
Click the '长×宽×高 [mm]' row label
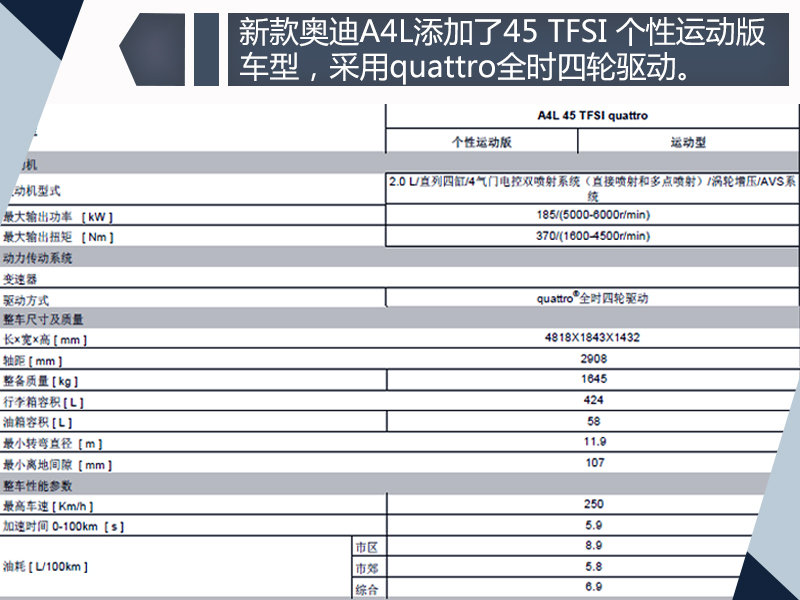click(45, 340)
